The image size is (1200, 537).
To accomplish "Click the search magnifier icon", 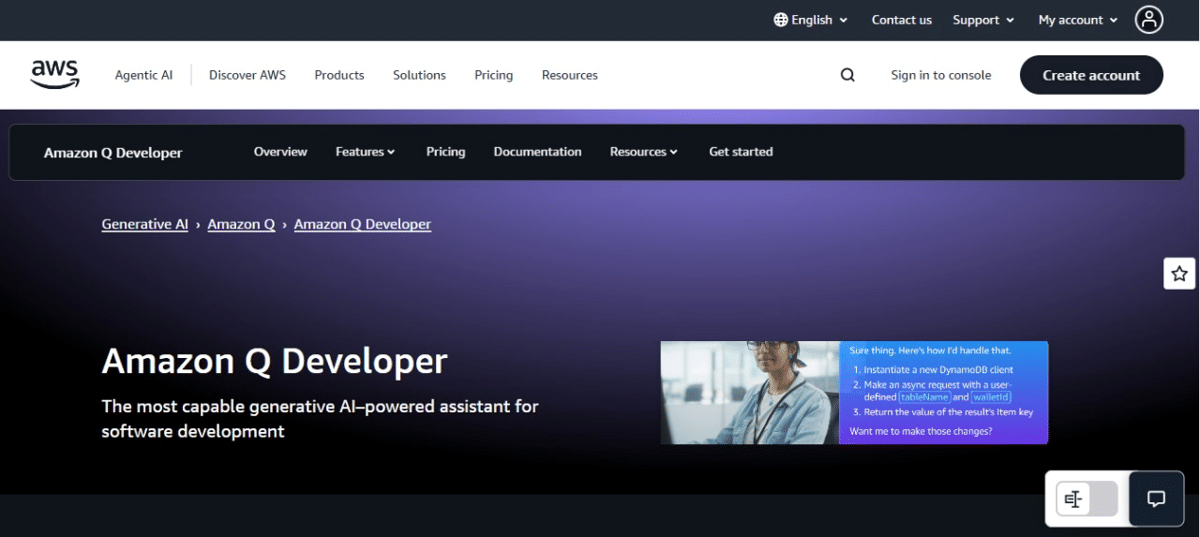I will pyautogui.click(x=848, y=75).
